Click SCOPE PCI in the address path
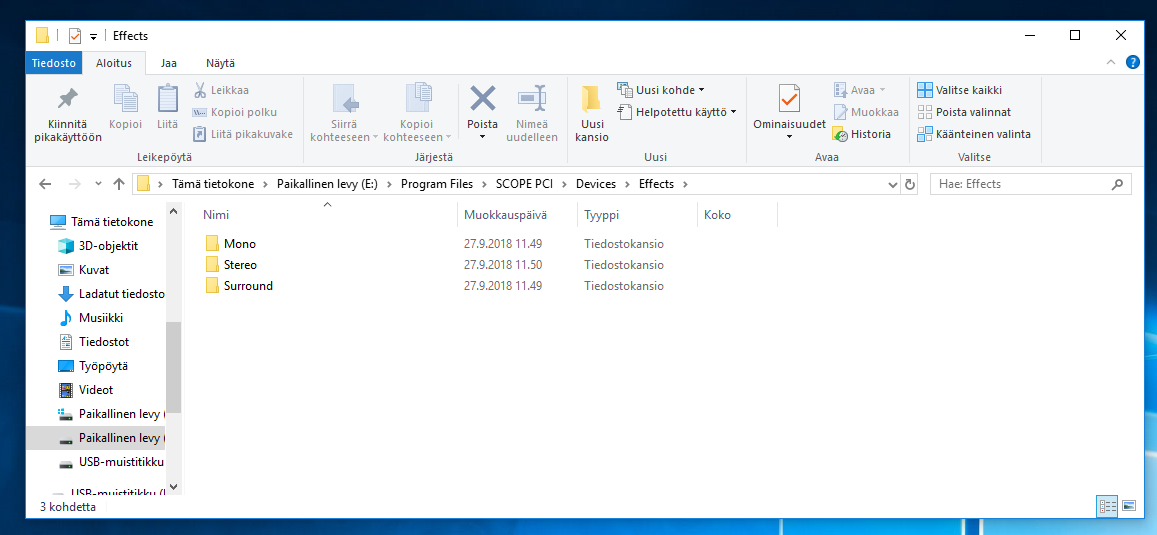 coord(523,184)
